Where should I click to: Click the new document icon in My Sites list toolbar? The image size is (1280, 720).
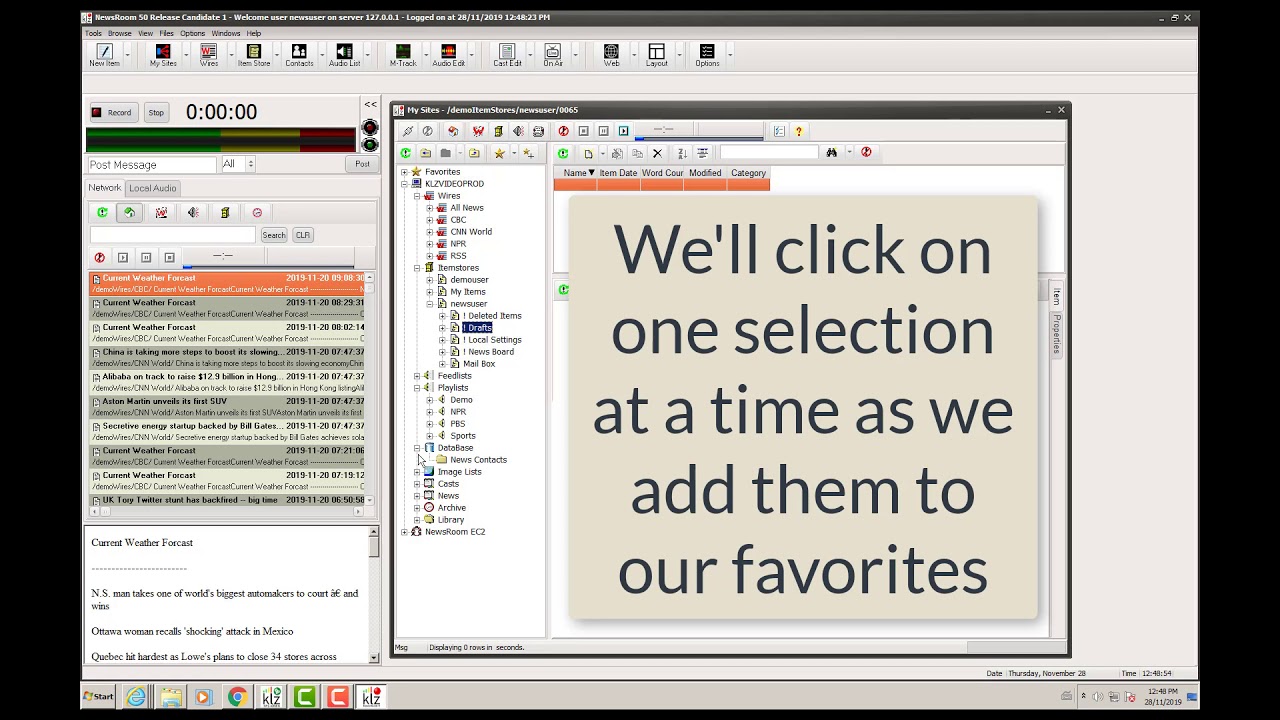(x=588, y=153)
